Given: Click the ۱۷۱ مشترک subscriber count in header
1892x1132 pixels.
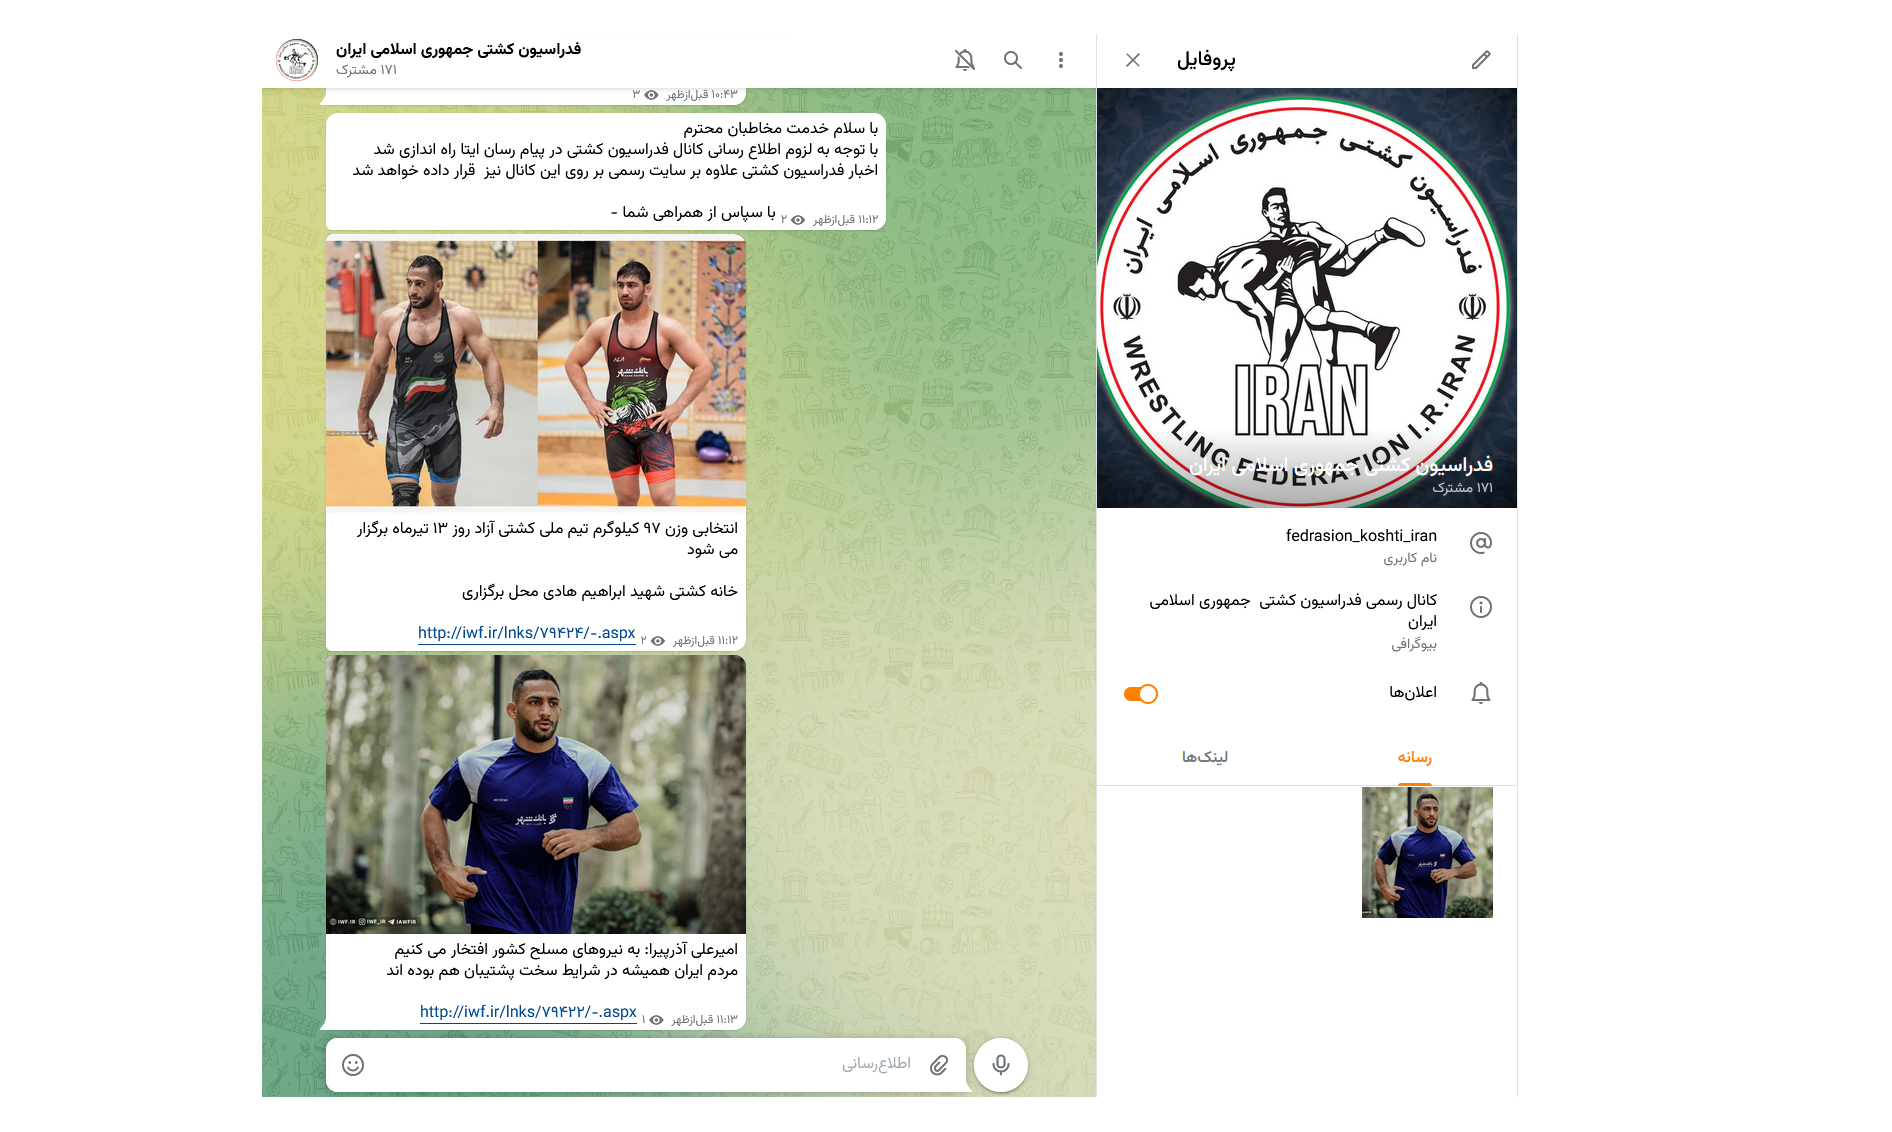Looking at the screenshot, I should pyautogui.click(x=366, y=70).
